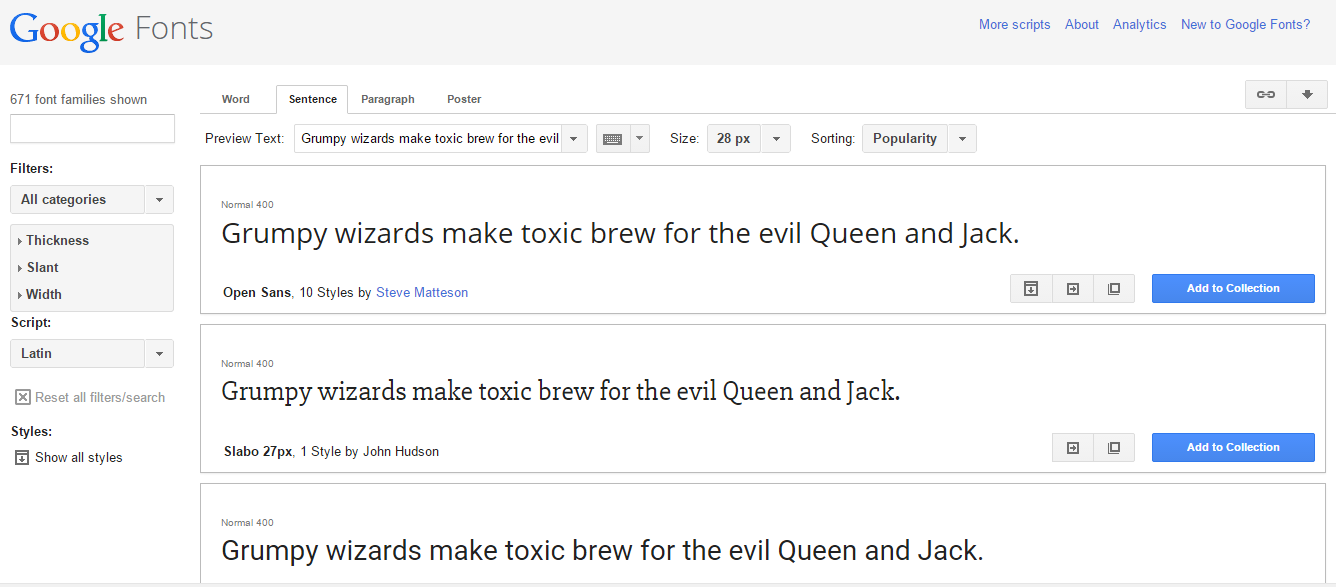
Task: Click the Open Sans preview sentence
Action: [620, 234]
